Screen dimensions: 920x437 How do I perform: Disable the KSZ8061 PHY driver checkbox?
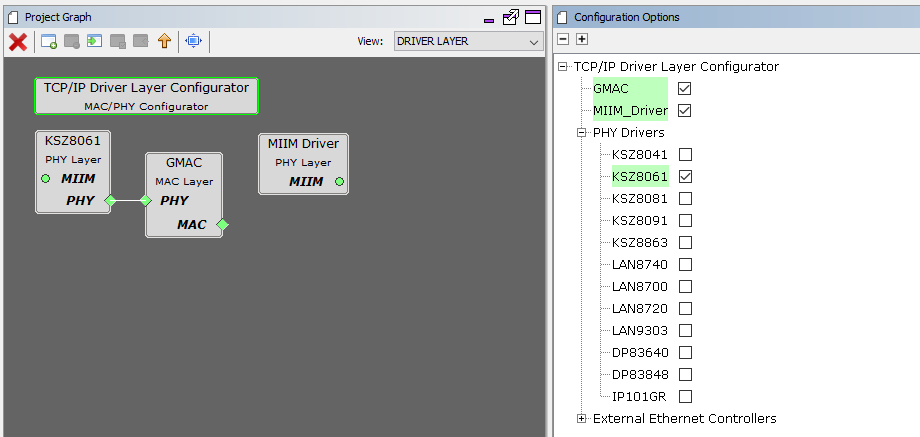(x=685, y=176)
